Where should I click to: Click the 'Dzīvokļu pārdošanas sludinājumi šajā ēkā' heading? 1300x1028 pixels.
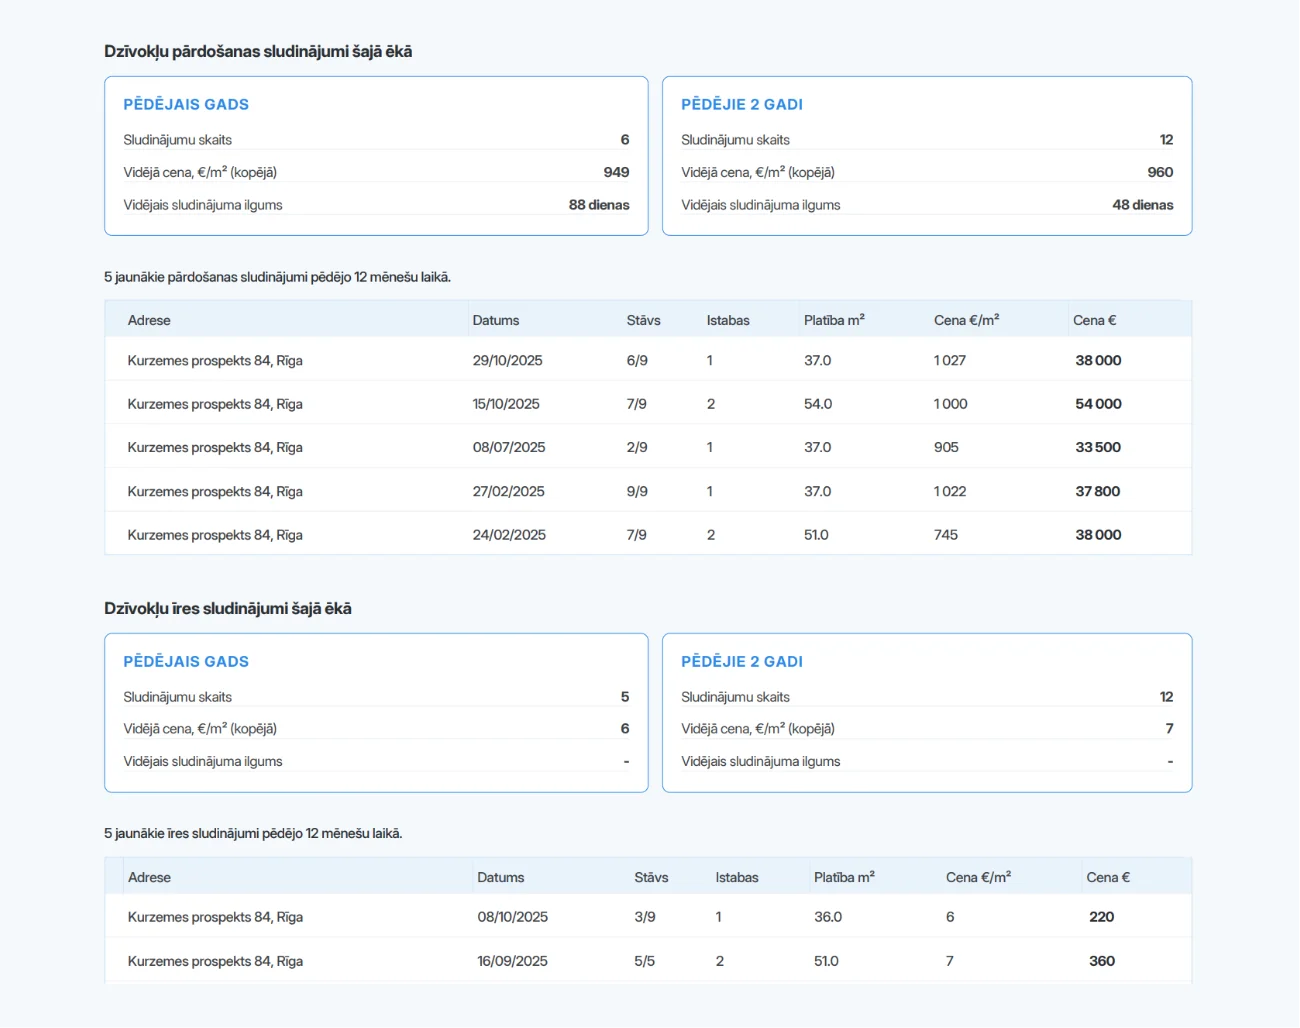(258, 51)
